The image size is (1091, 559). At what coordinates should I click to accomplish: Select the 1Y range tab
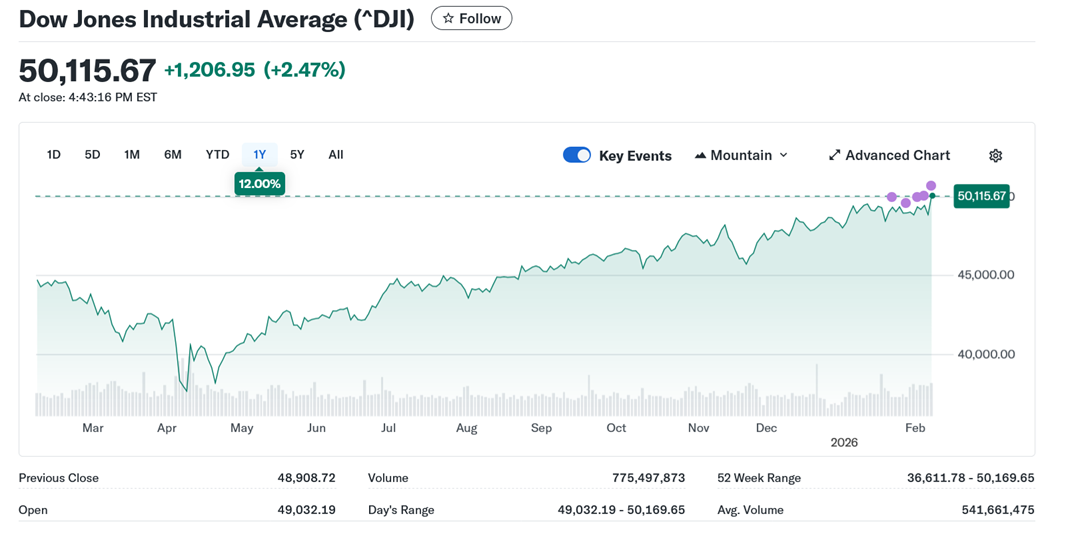point(260,155)
